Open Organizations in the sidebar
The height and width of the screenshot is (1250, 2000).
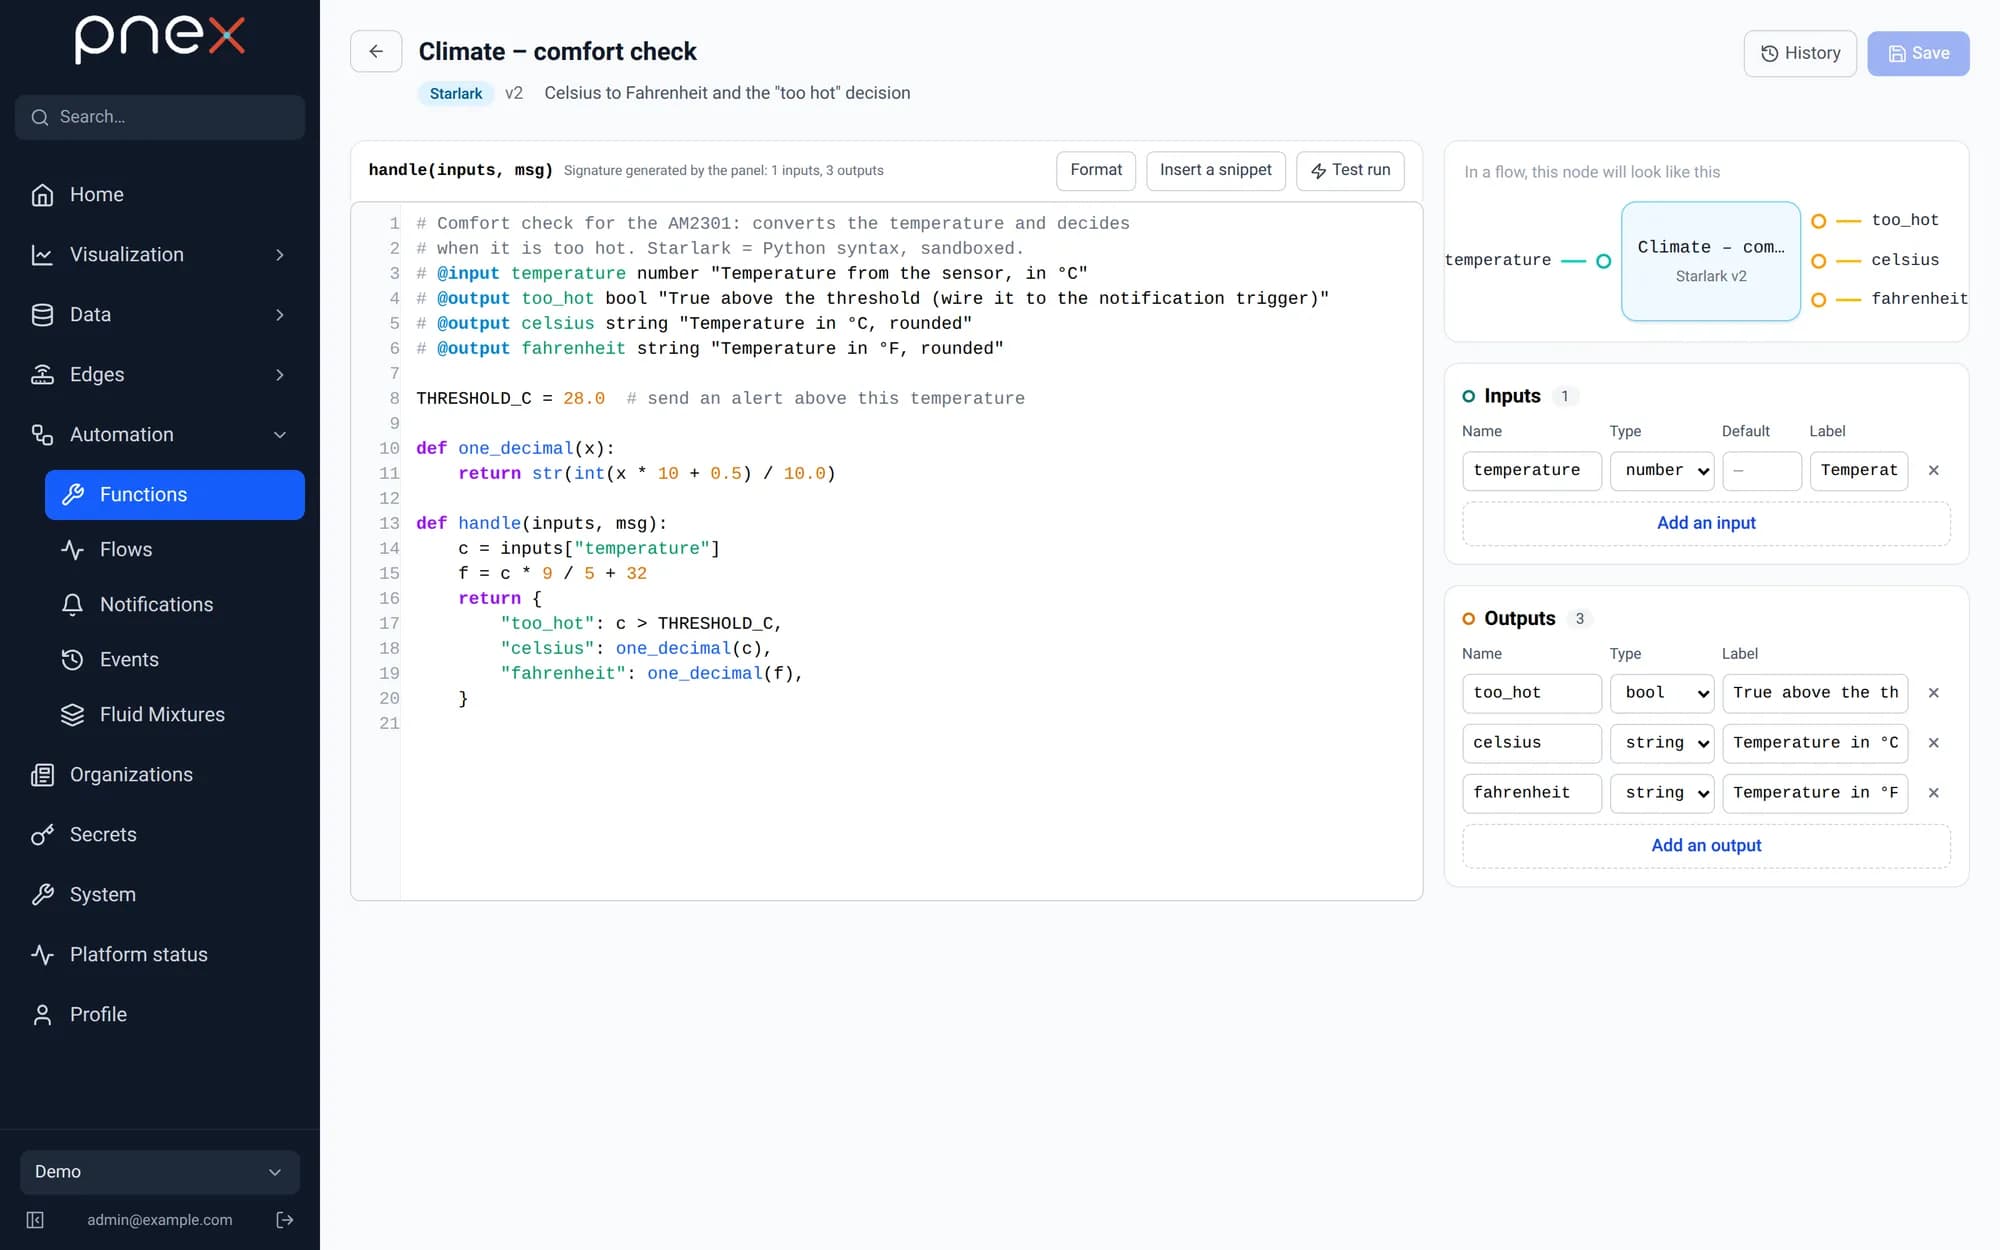[x=160, y=775]
